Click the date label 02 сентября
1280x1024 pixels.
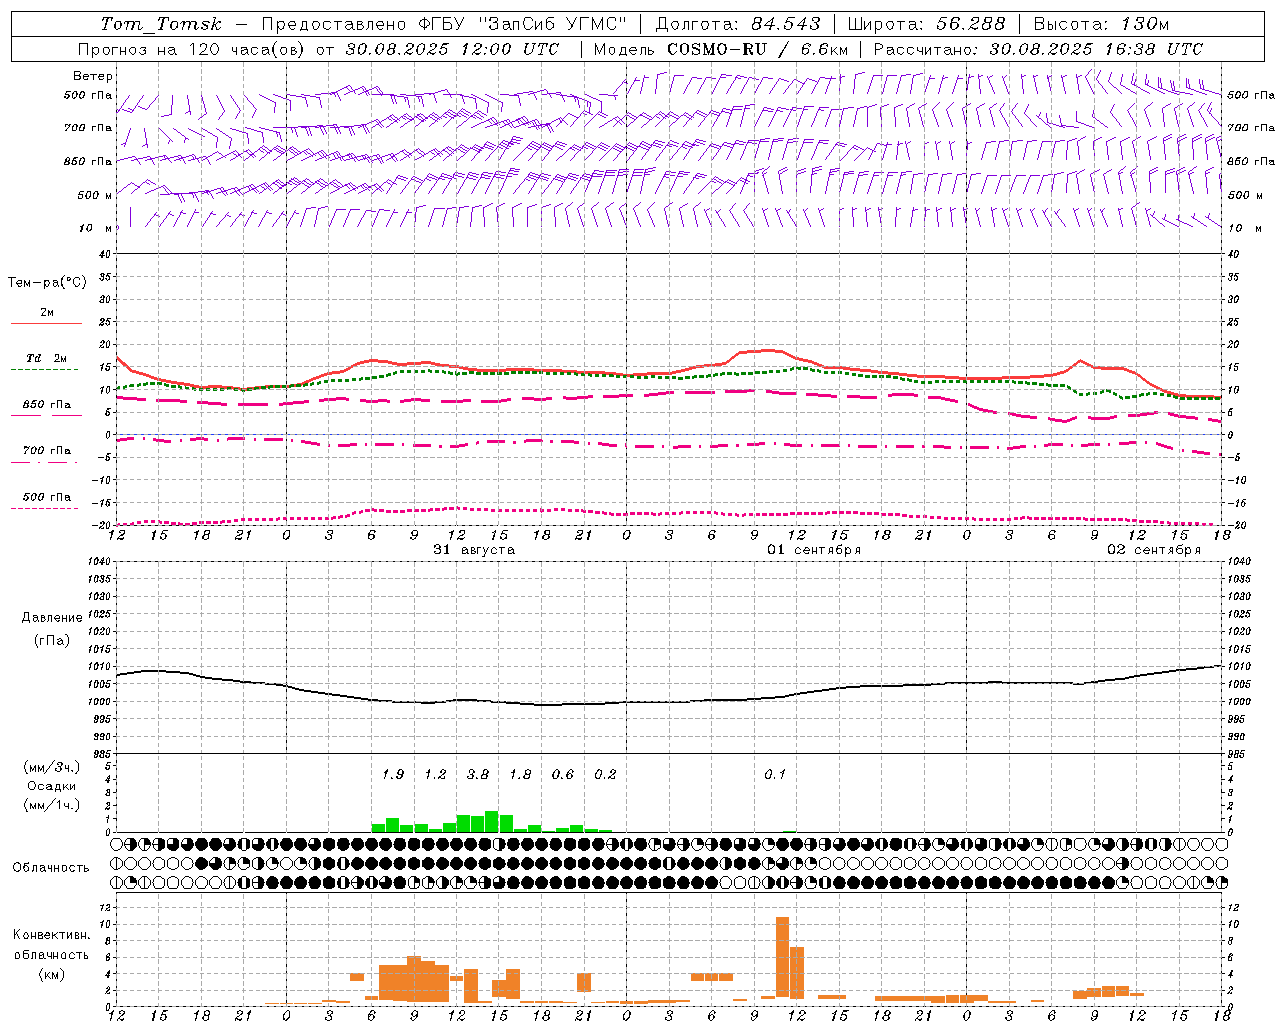click(1154, 550)
